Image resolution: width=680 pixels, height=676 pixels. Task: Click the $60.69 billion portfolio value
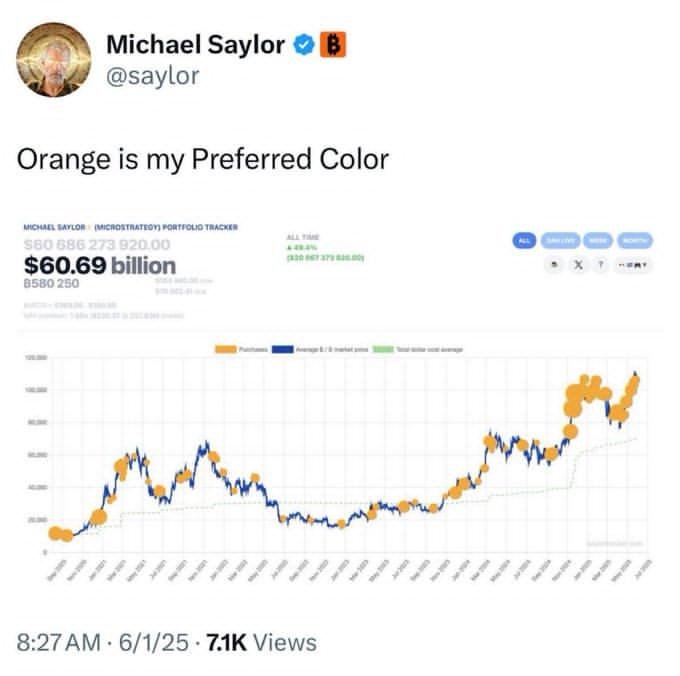[100, 265]
